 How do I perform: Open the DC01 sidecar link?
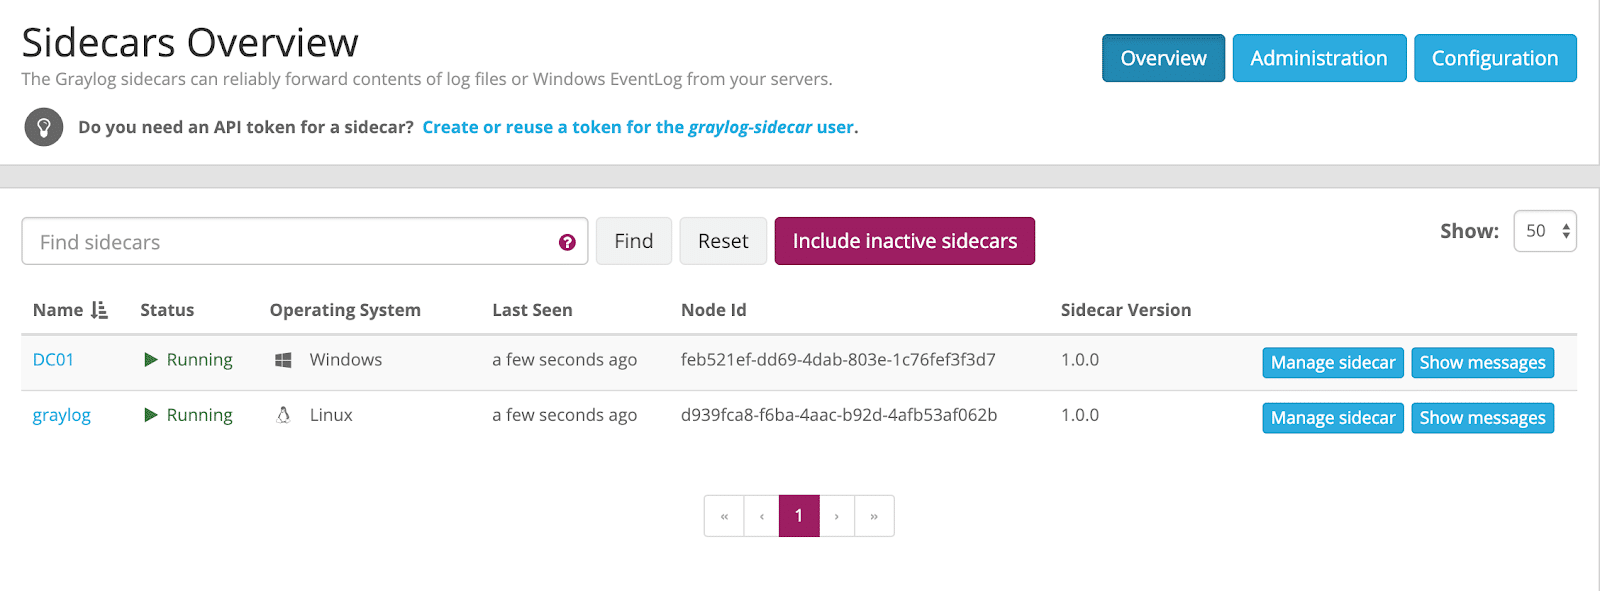53,360
